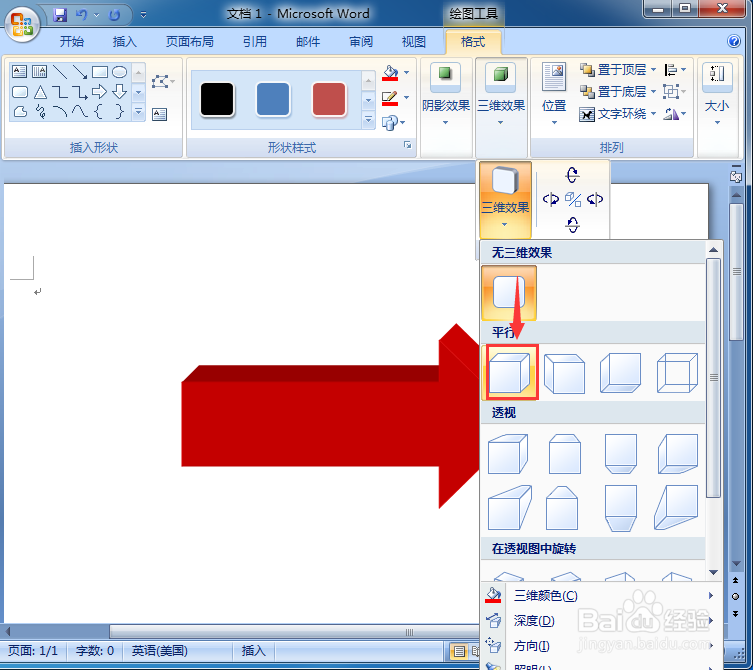Select the rectangle shape in shapes gallery
The width and height of the screenshot is (753, 670).
(x=99, y=72)
